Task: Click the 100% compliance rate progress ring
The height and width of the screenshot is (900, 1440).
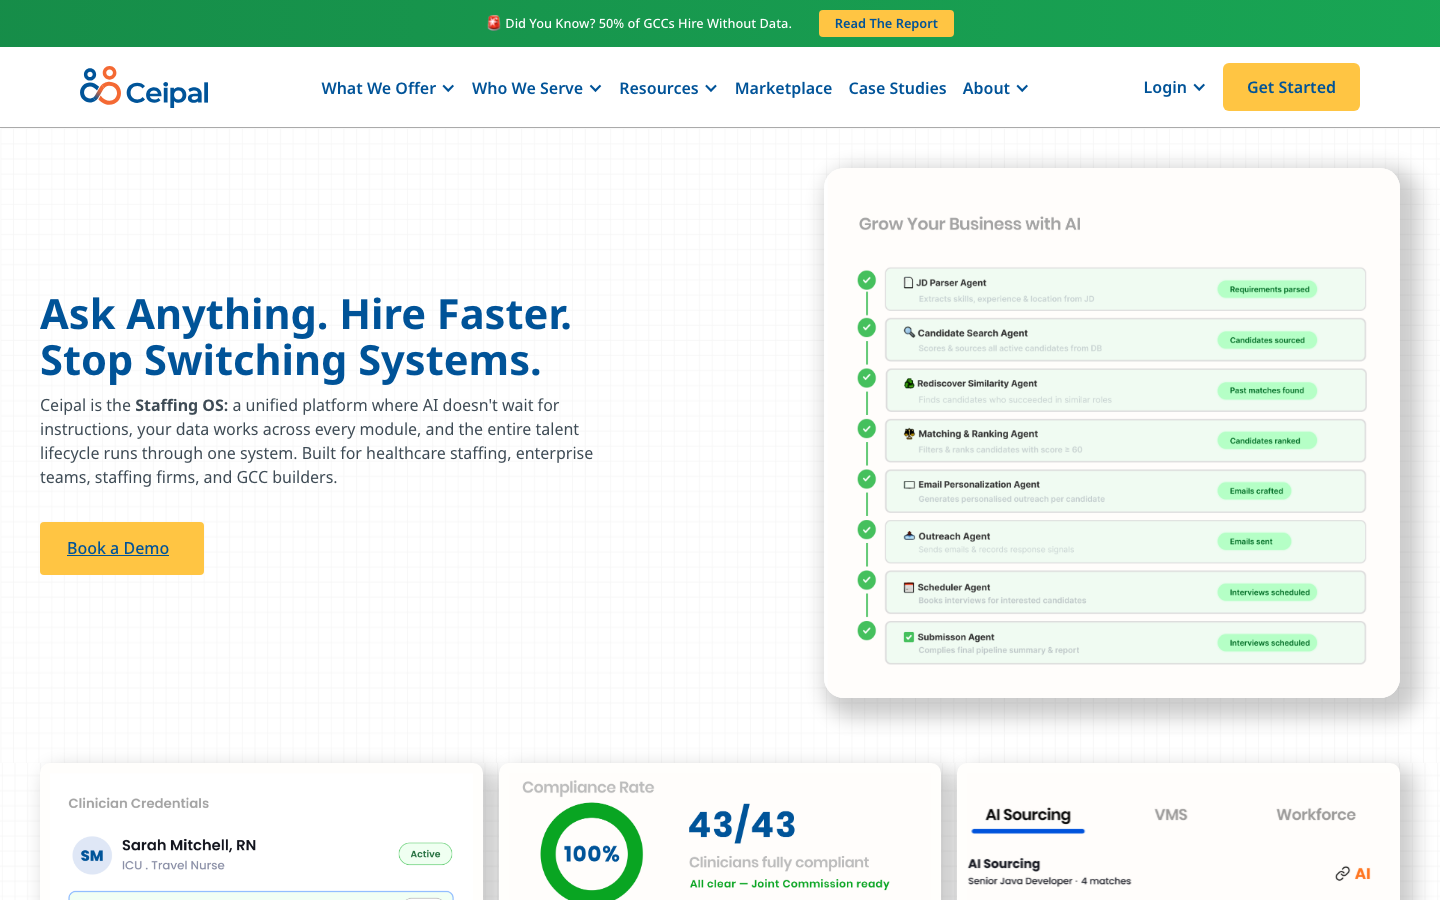Action: [x=592, y=853]
